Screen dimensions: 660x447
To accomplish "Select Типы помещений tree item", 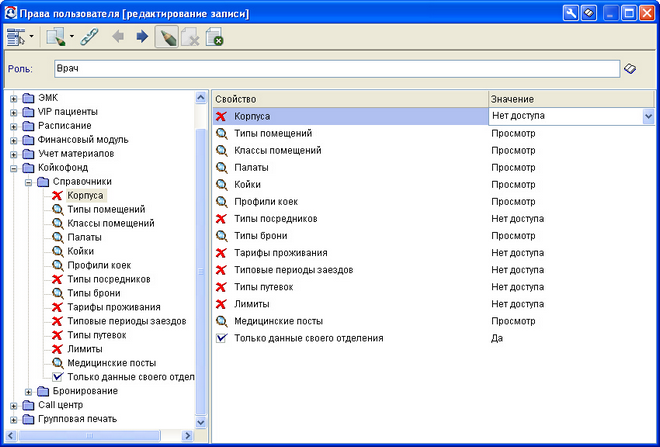I will coord(106,209).
